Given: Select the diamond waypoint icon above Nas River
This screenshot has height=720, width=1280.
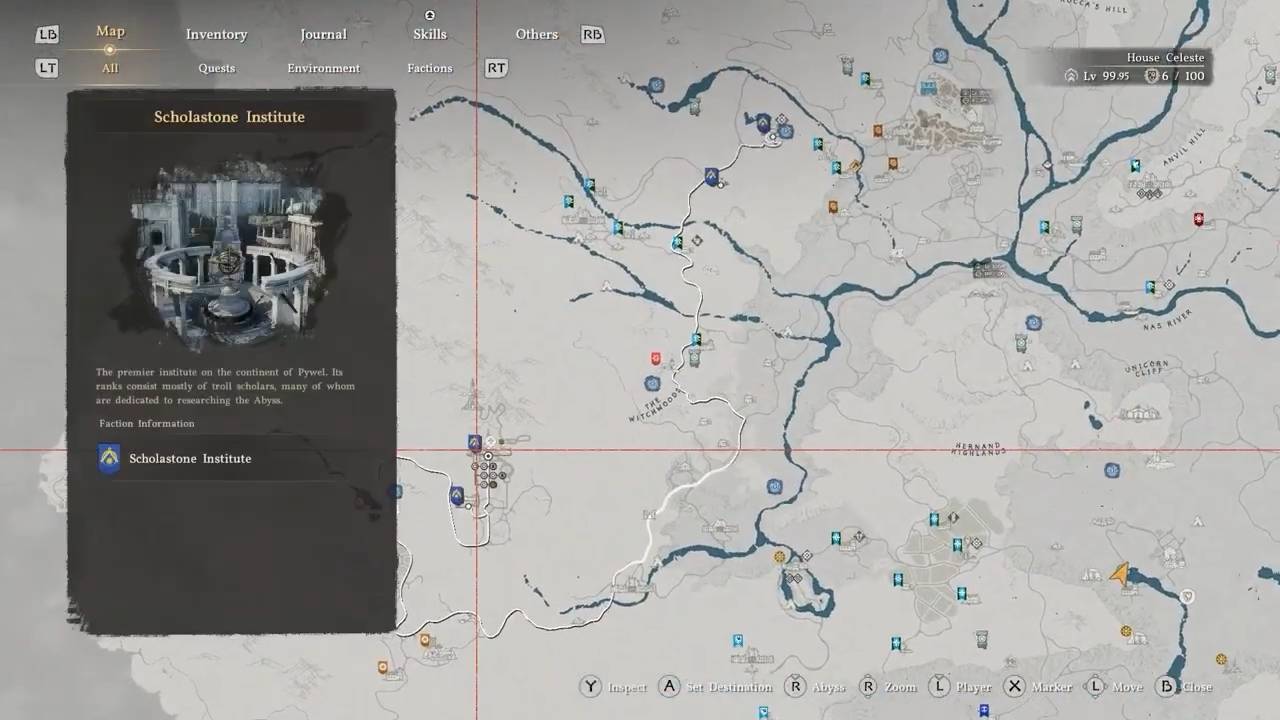Looking at the screenshot, I should point(1168,285).
